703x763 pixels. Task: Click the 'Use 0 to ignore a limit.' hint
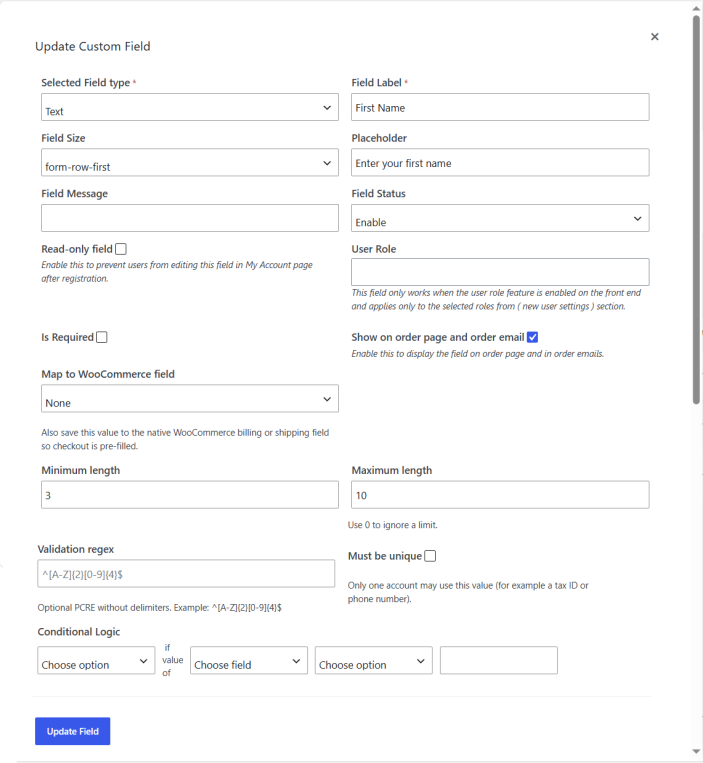[393, 525]
